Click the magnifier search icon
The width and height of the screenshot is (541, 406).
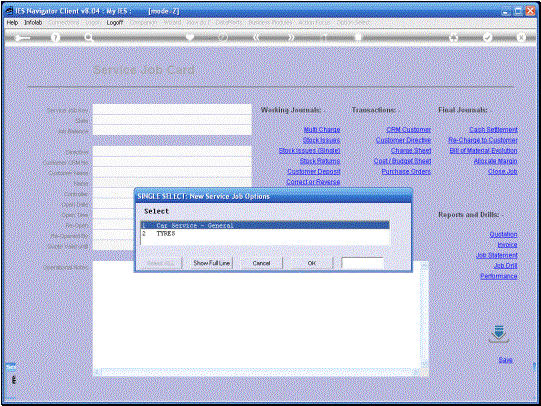pos(89,38)
